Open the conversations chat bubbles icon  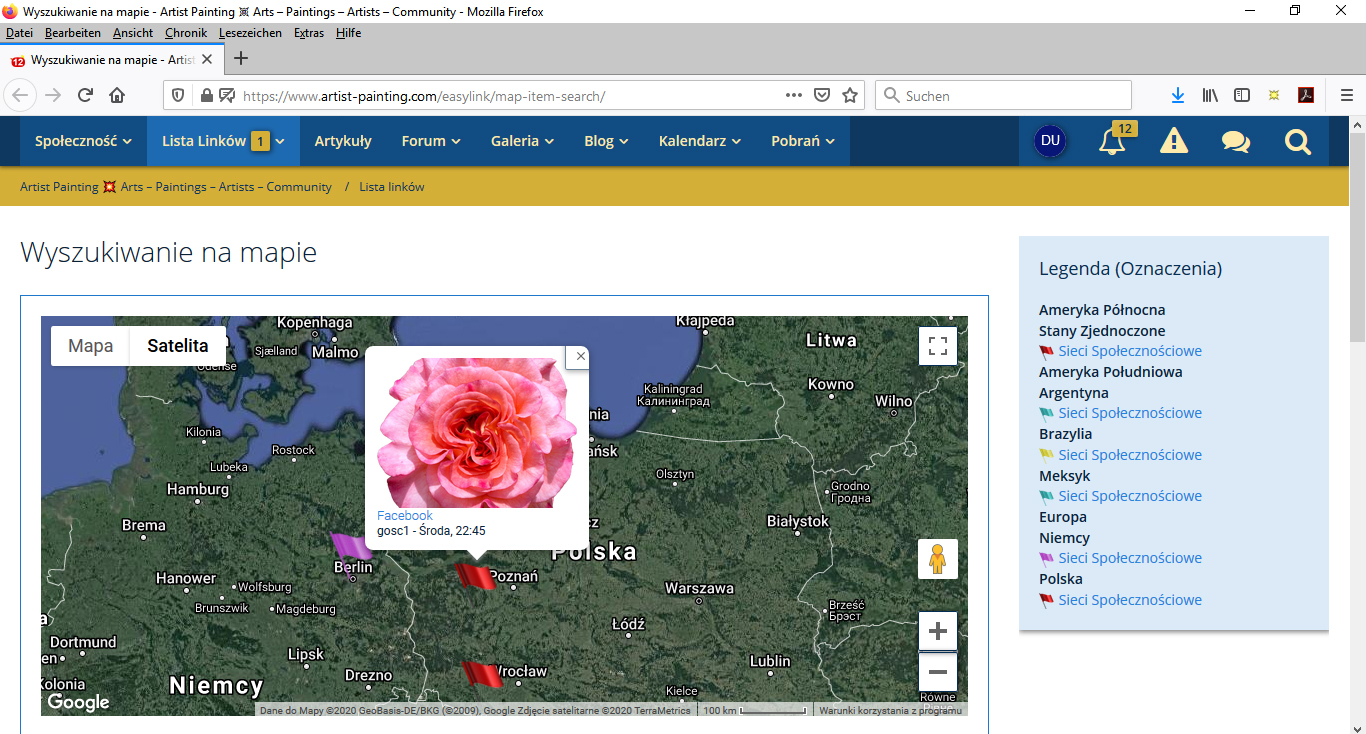[x=1235, y=142]
